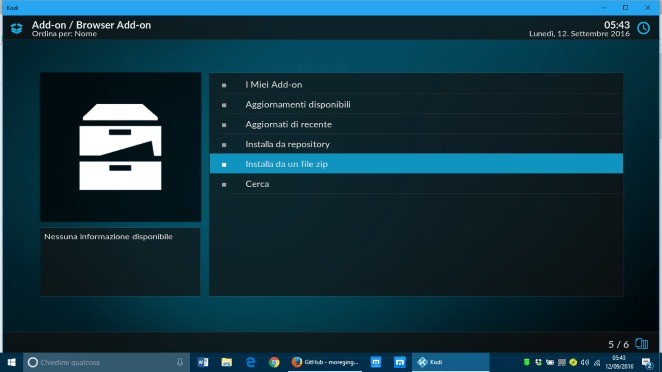Viewport: 662px width, 372px height.
Task: Click the Cortana microphone icon
Action: (180, 362)
